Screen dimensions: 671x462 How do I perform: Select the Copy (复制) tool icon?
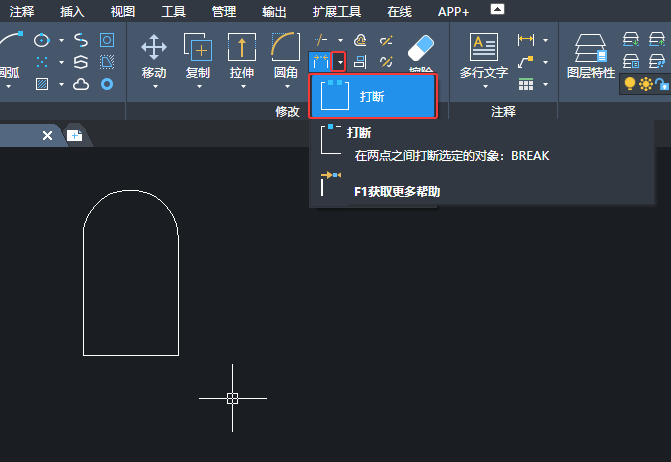tap(198, 47)
